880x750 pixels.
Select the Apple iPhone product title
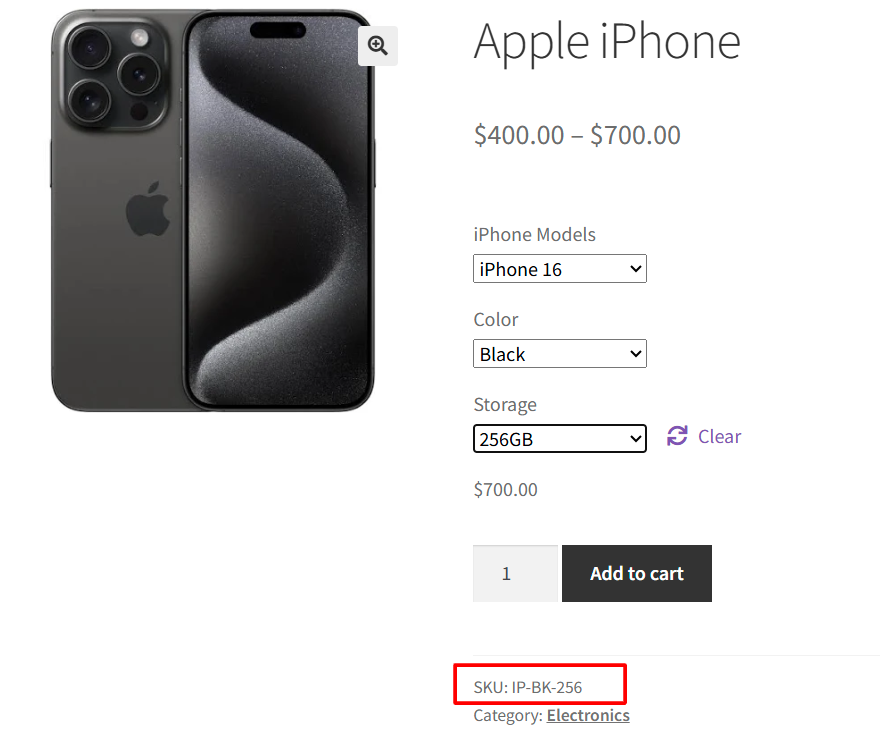pyautogui.click(x=606, y=42)
